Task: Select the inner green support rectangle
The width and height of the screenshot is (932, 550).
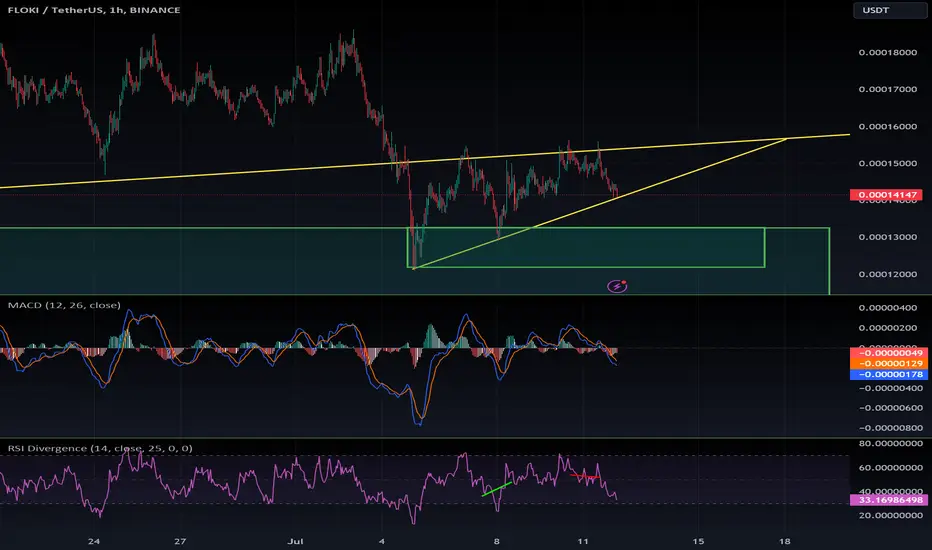Action: (586, 247)
